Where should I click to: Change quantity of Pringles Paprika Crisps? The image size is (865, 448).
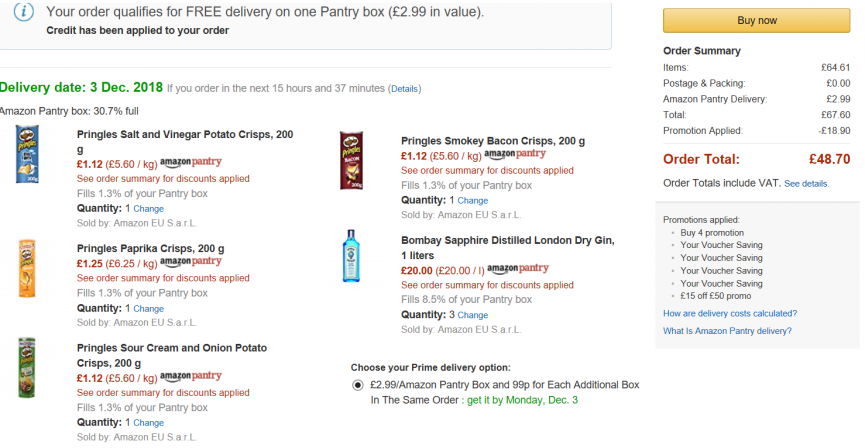pyautogui.click(x=148, y=309)
